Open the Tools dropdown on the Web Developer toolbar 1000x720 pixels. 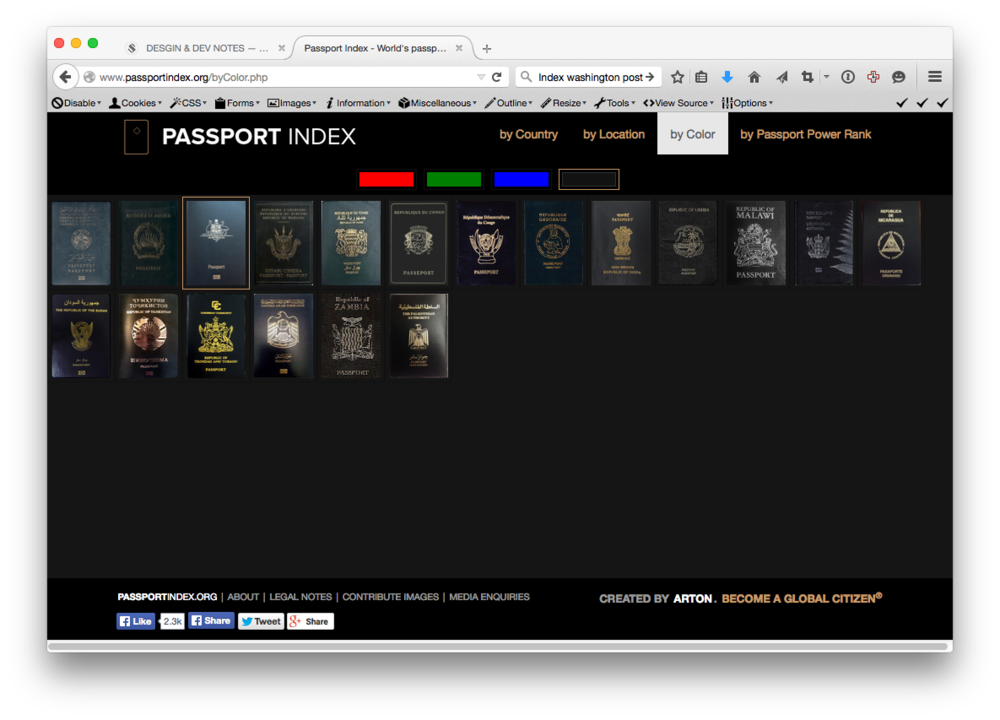(615, 102)
